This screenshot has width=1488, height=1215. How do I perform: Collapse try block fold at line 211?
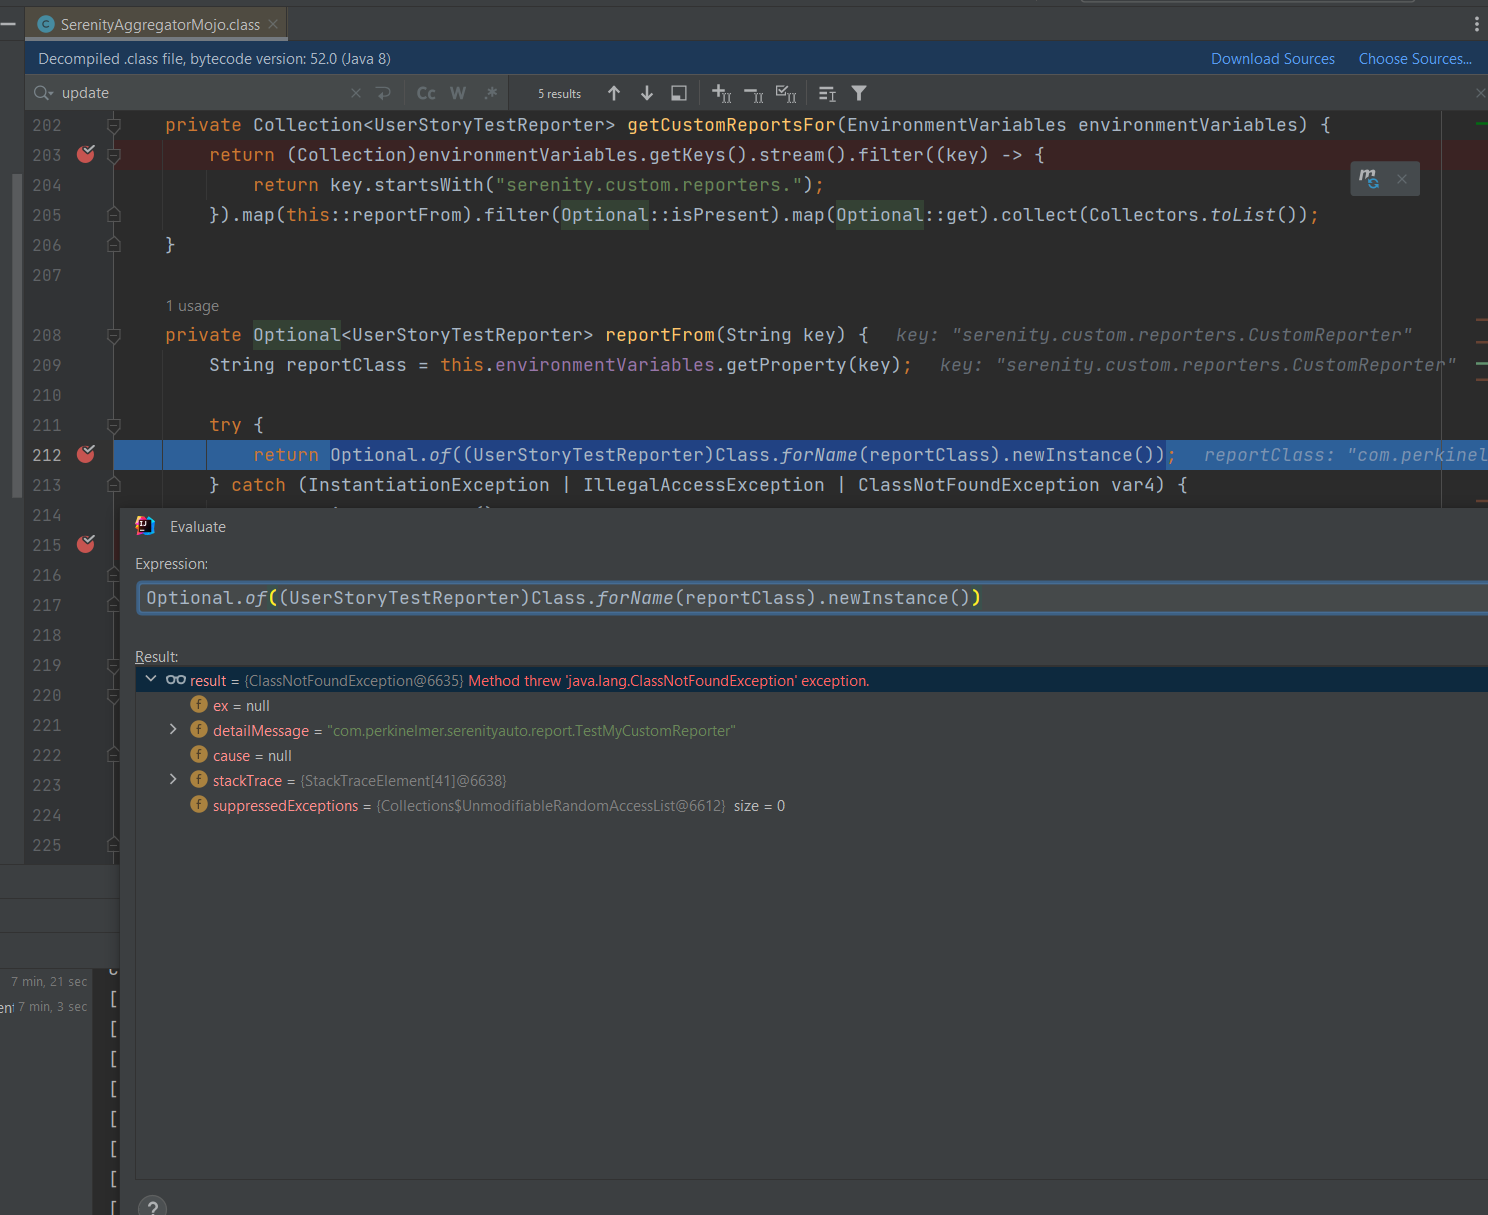(x=114, y=425)
